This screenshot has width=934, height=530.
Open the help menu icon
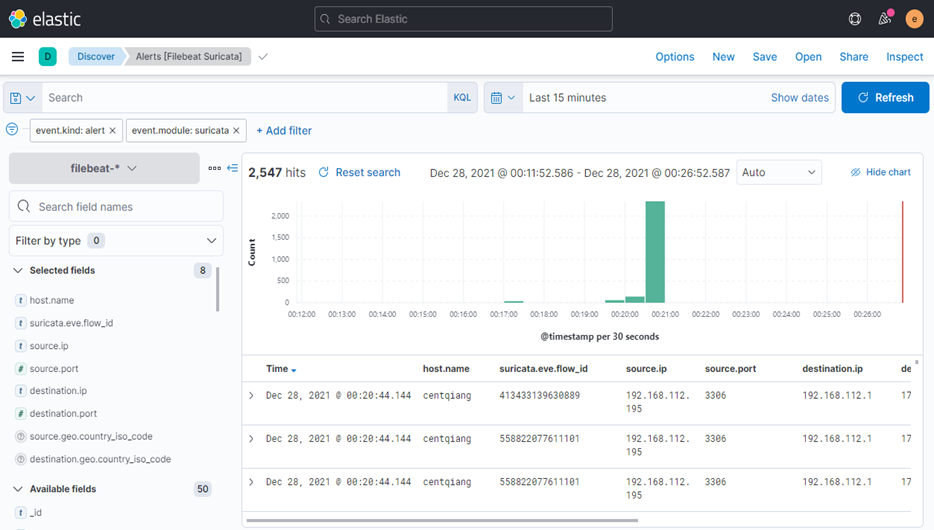[855, 19]
